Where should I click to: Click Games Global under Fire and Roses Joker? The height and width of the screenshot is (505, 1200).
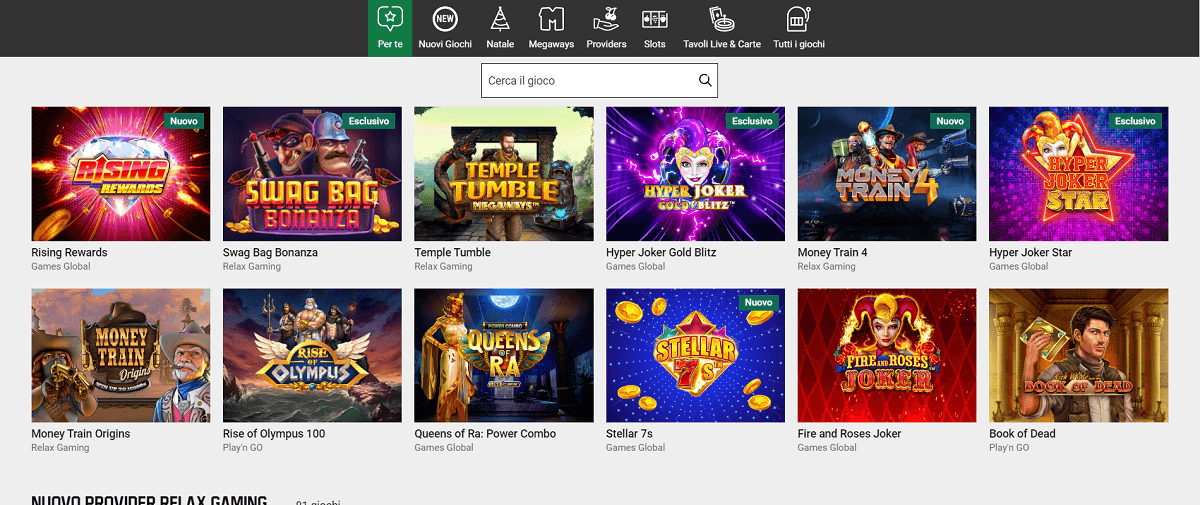tap(828, 448)
